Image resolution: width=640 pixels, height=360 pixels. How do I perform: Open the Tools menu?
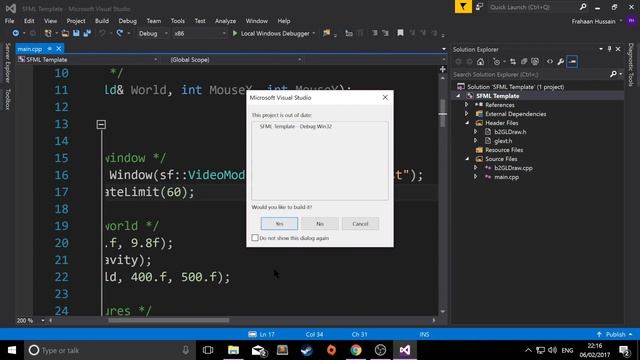(178, 21)
